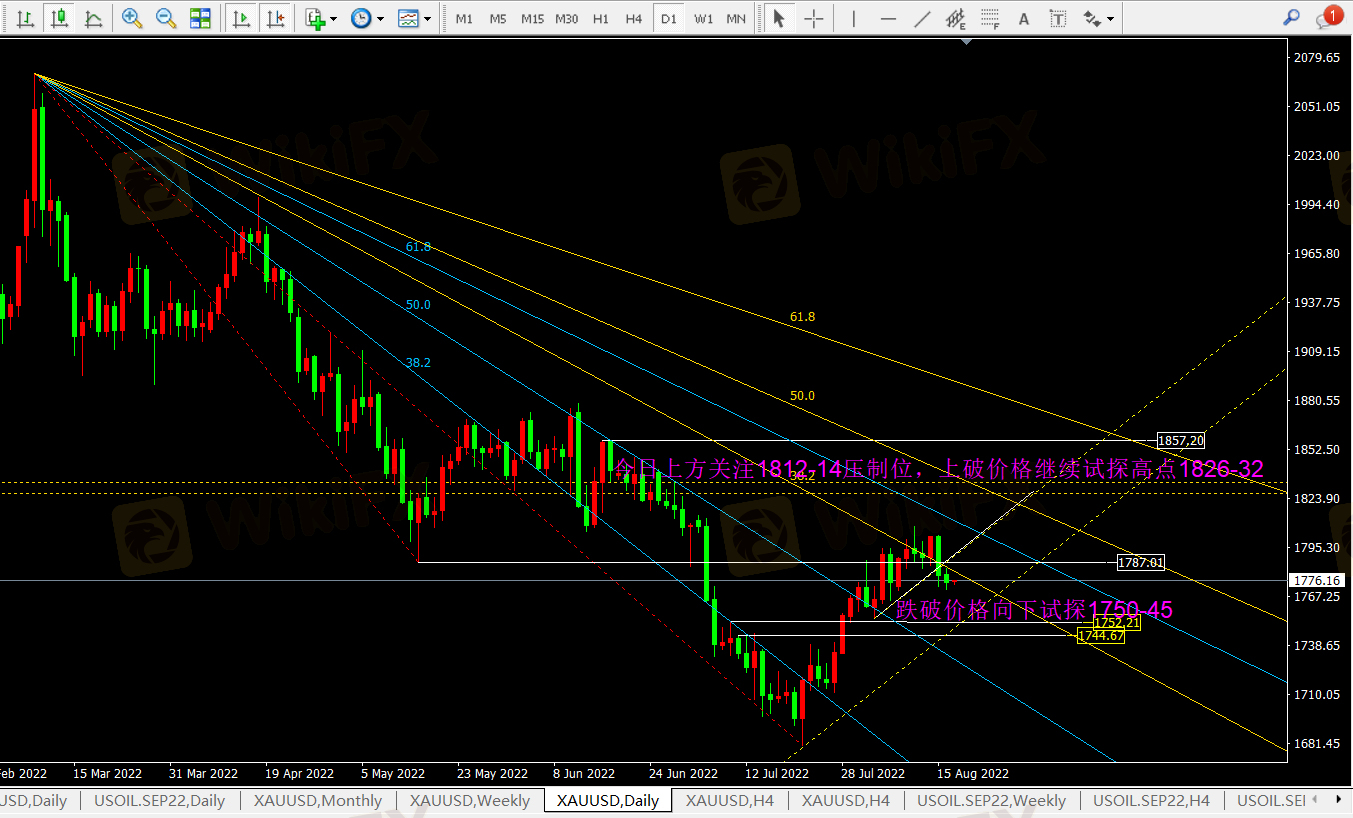Draw a trendline with the diagonal line tool
This screenshot has height=818, width=1353.
tap(922, 18)
